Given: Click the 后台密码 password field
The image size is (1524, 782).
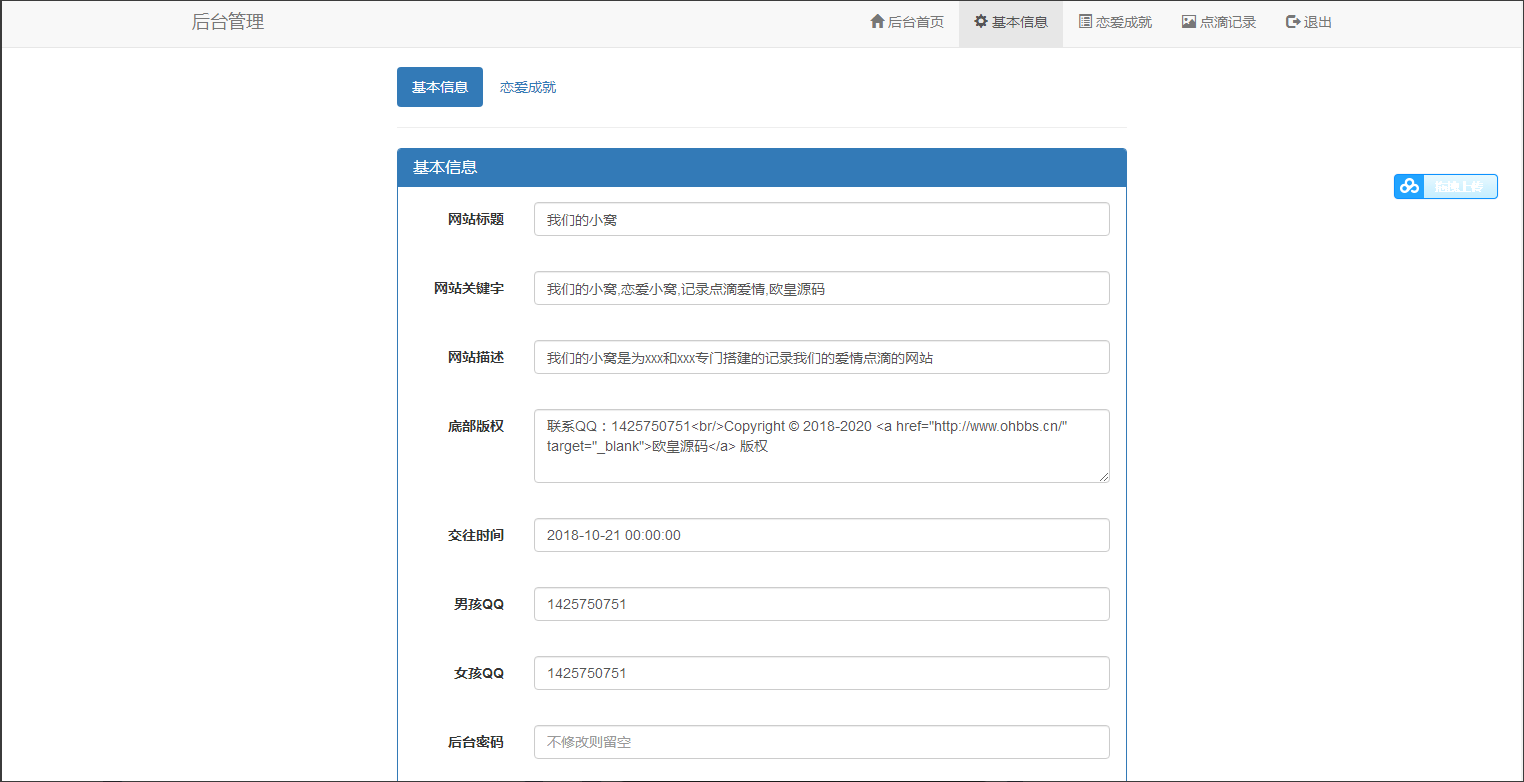Looking at the screenshot, I should coord(821,742).
